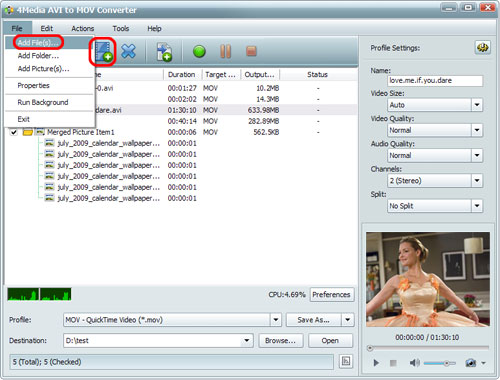The width and height of the screenshot is (500, 380).
Task: Click the first july_2009_calendar_wallpaper item
Action: tap(108, 143)
